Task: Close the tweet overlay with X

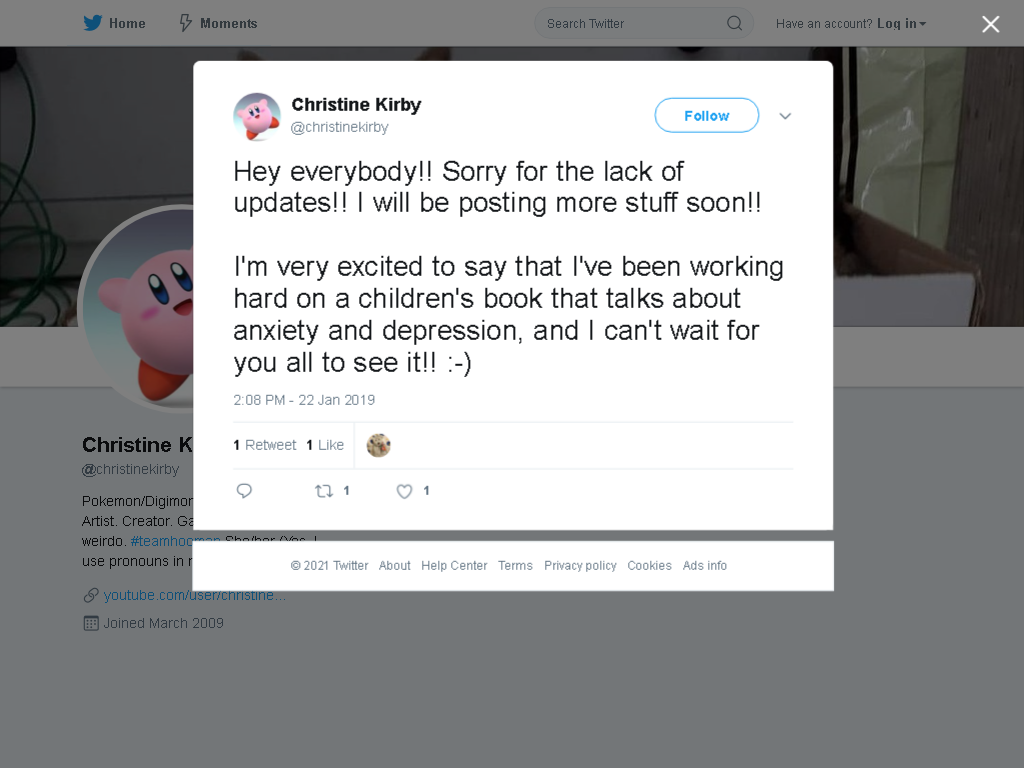Action: (x=991, y=24)
